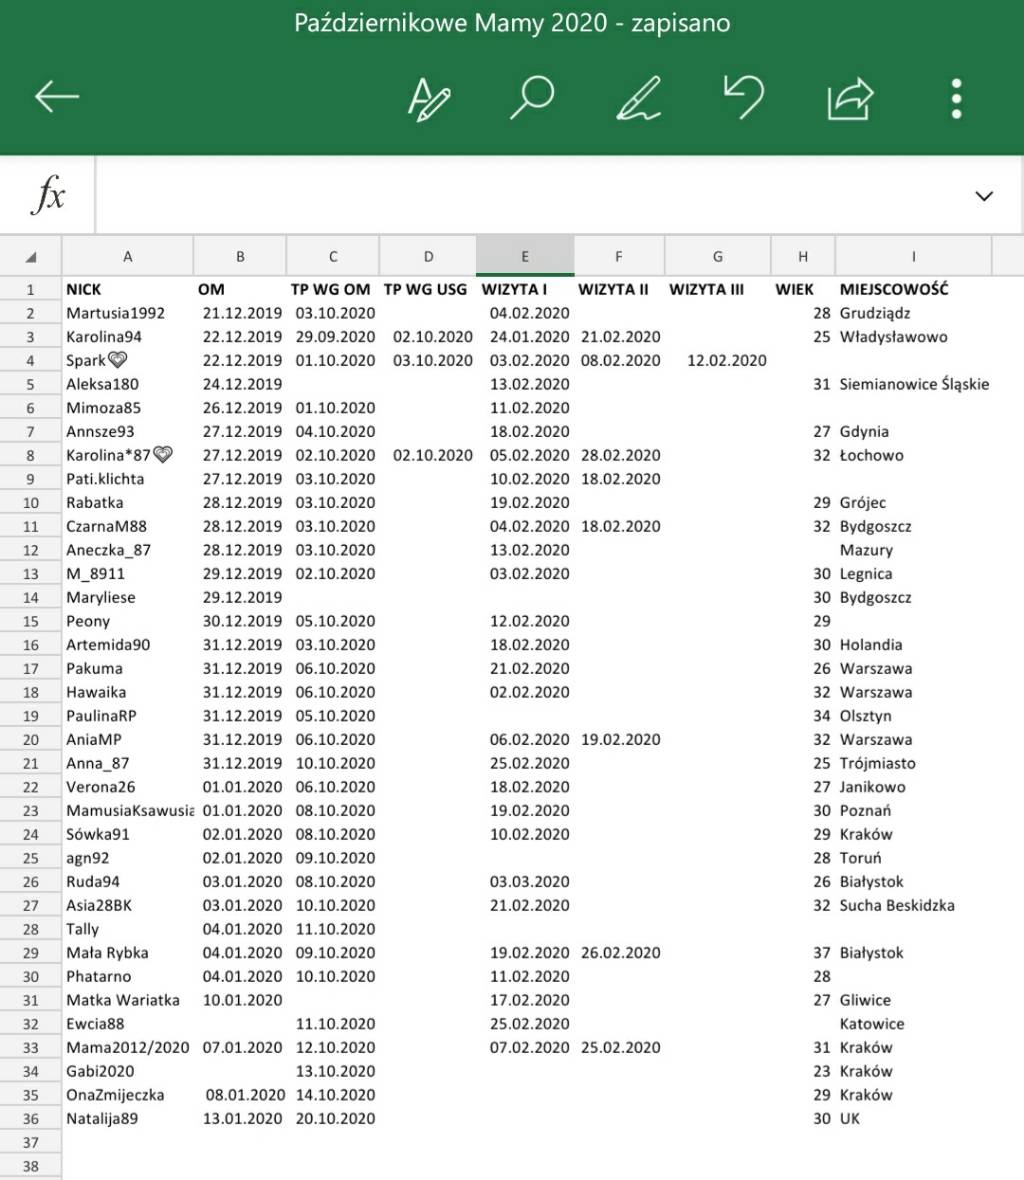Select the NICK header cell
The height and width of the screenshot is (1180, 1024).
click(x=127, y=289)
